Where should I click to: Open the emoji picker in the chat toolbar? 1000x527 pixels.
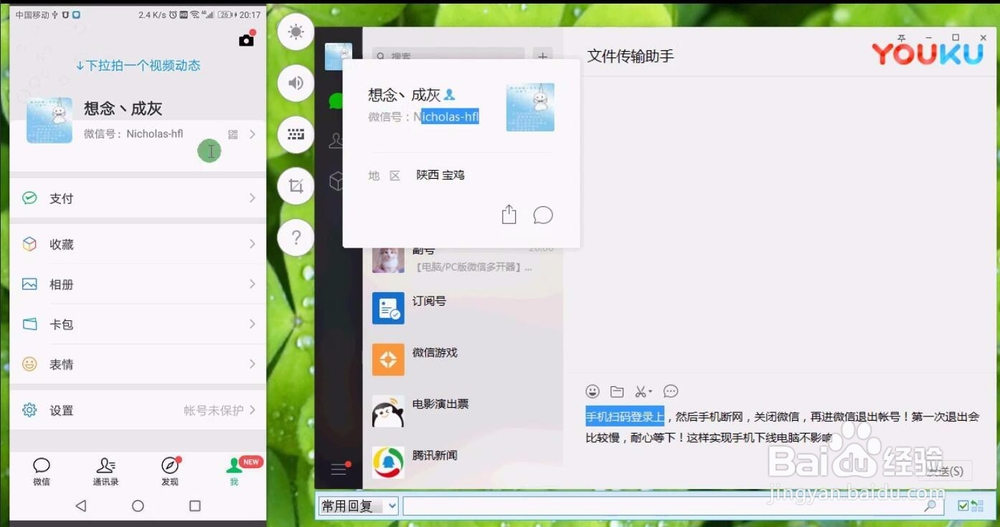pos(592,391)
